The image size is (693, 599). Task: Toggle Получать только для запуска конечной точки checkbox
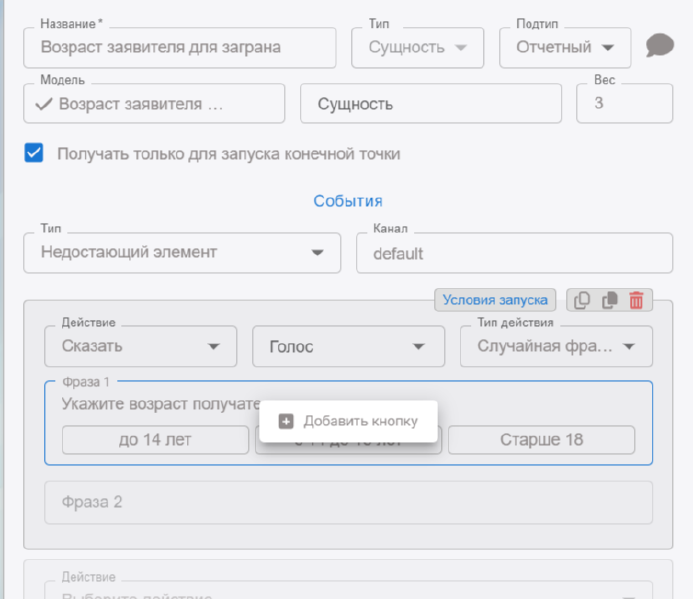[x=34, y=153]
